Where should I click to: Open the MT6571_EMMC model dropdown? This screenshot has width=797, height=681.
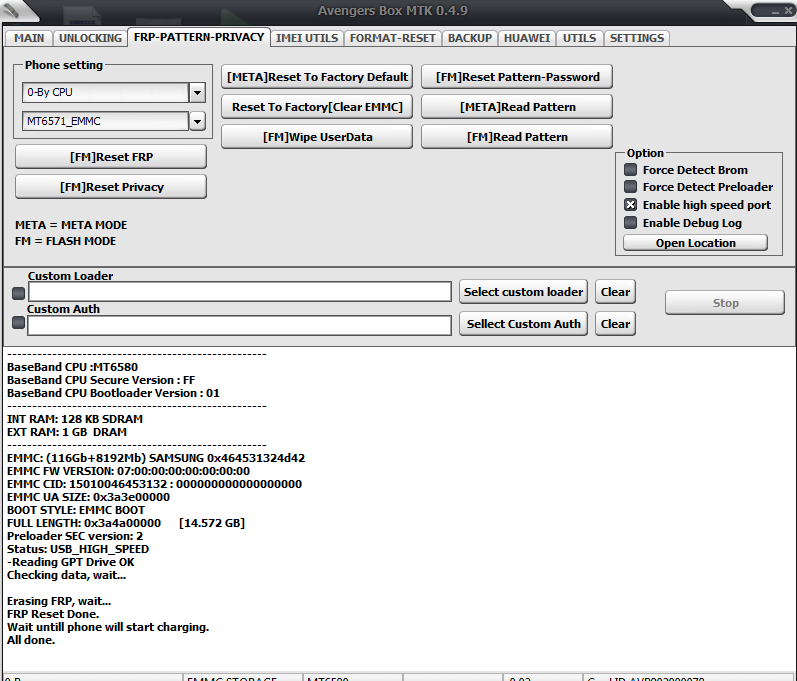tap(196, 121)
